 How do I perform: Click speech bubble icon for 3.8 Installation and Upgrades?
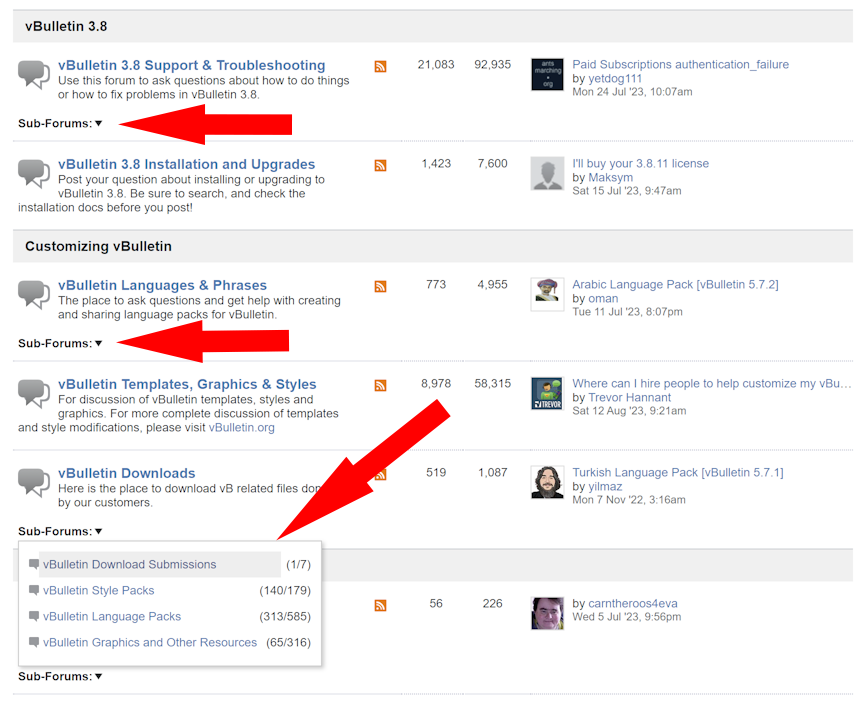(34, 173)
